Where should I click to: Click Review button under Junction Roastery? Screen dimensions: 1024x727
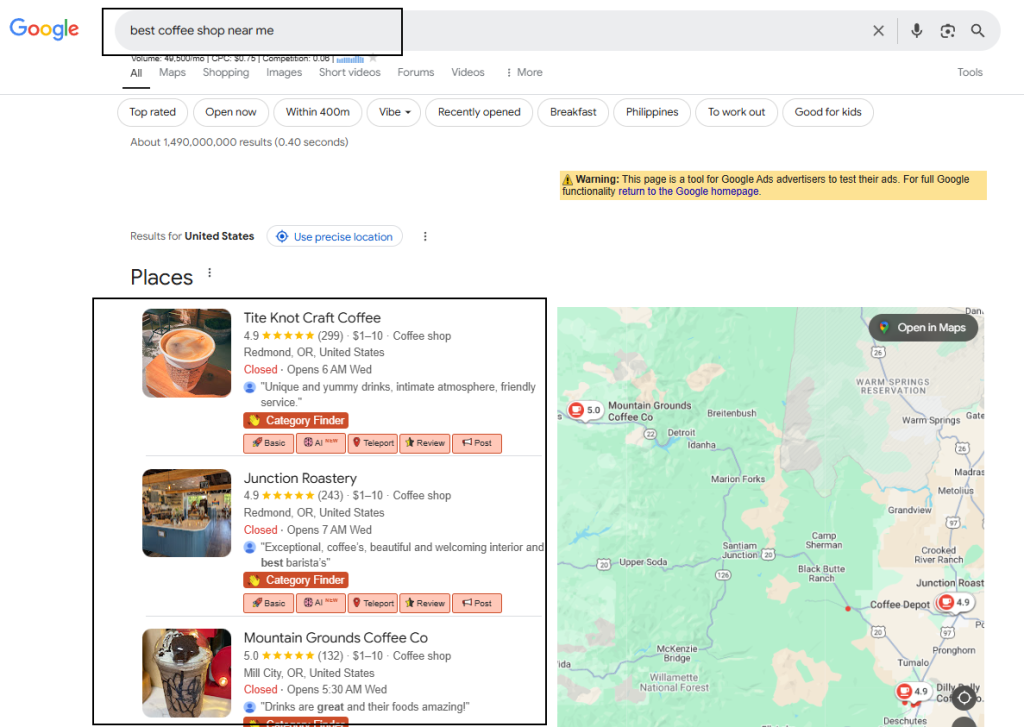click(x=424, y=603)
